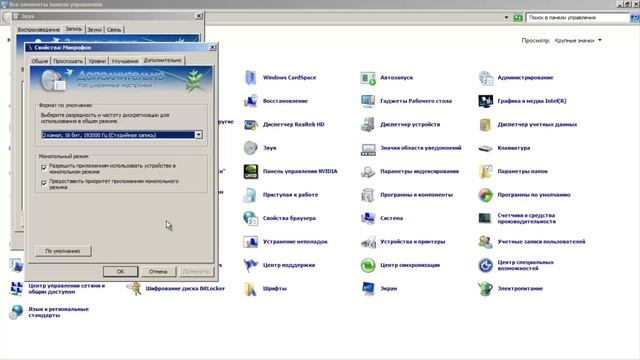Click the Отмена button in Microphone properties

[158, 271]
